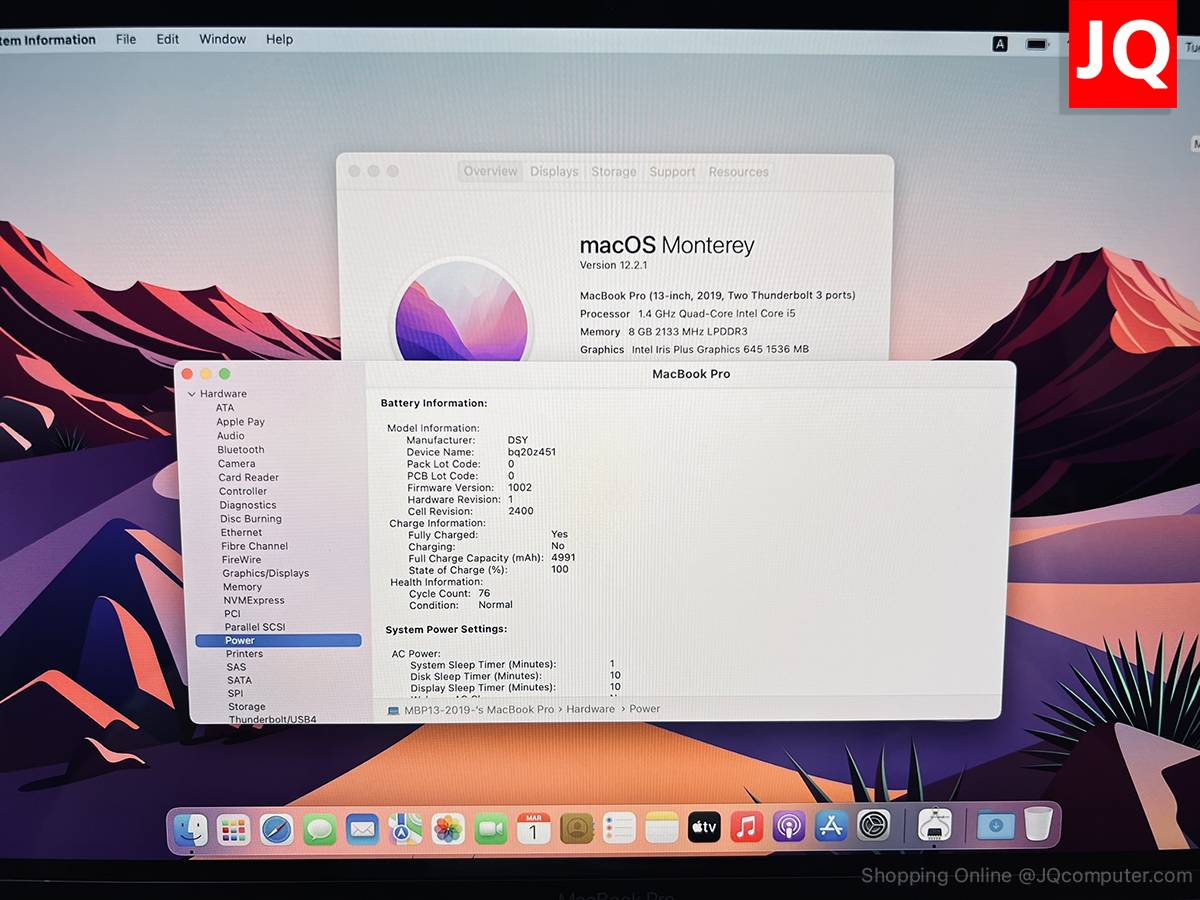Collapse the Hardware section in the sidebar
1200x900 pixels.
pyautogui.click(x=192, y=394)
